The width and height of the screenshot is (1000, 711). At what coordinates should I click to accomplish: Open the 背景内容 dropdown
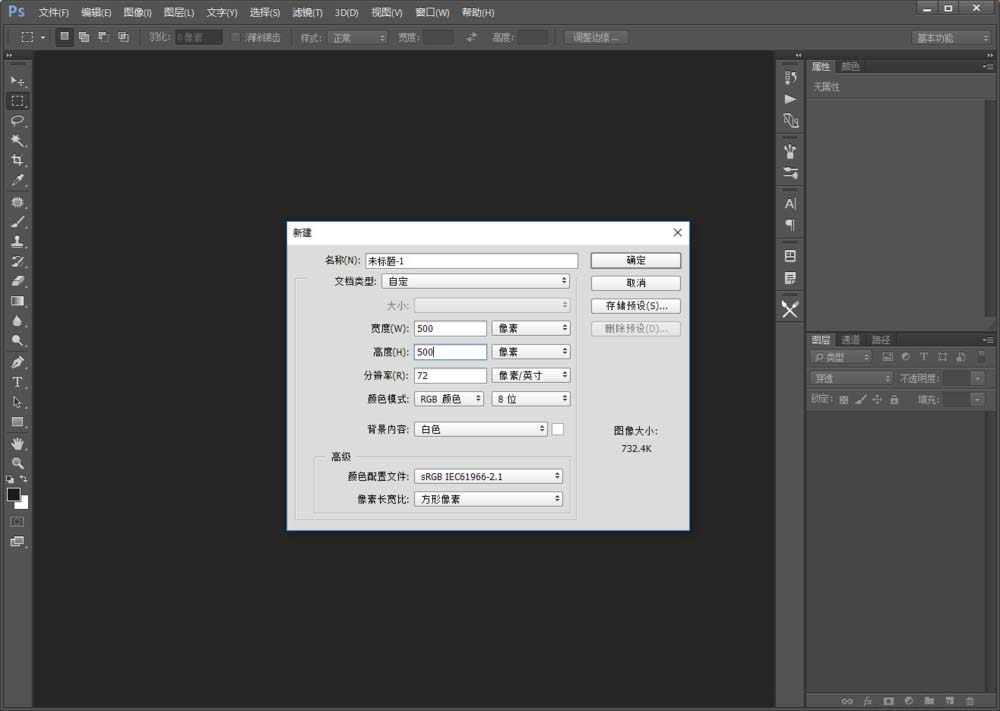[x=480, y=428]
